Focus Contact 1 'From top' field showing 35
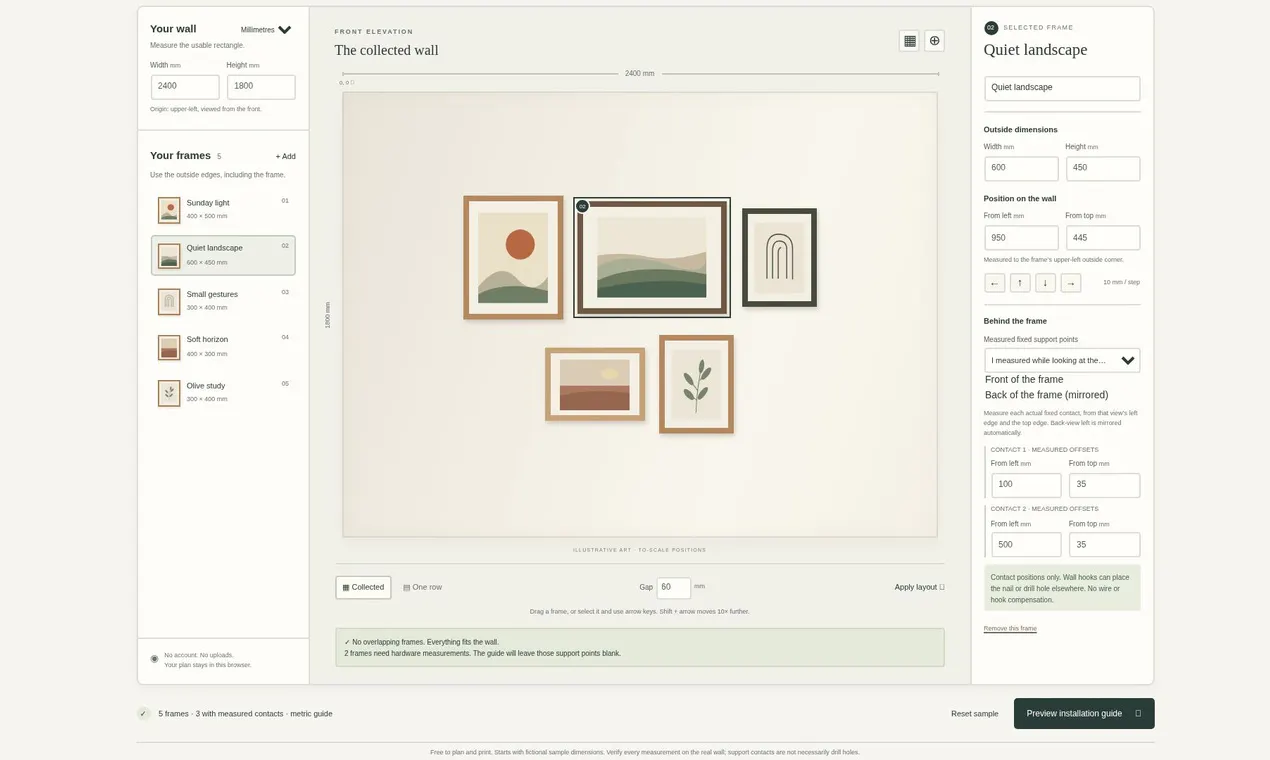 1104,485
